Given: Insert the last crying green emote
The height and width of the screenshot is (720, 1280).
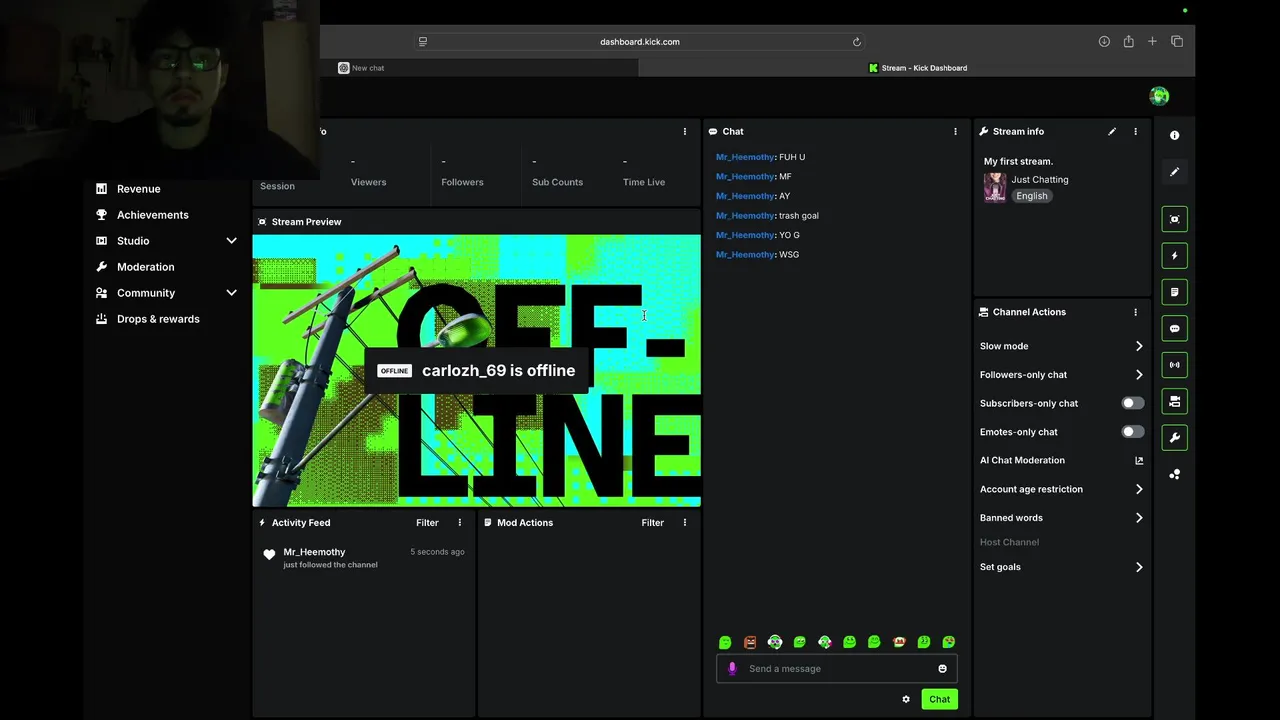Looking at the screenshot, I should 949,642.
